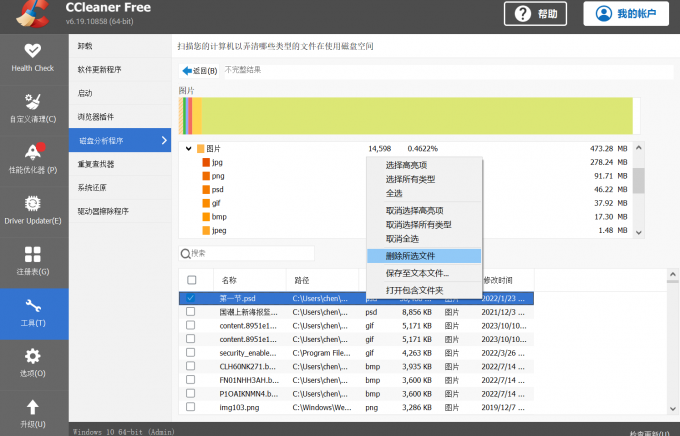Click the large yellow-green usage bar segment

coord(417,116)
